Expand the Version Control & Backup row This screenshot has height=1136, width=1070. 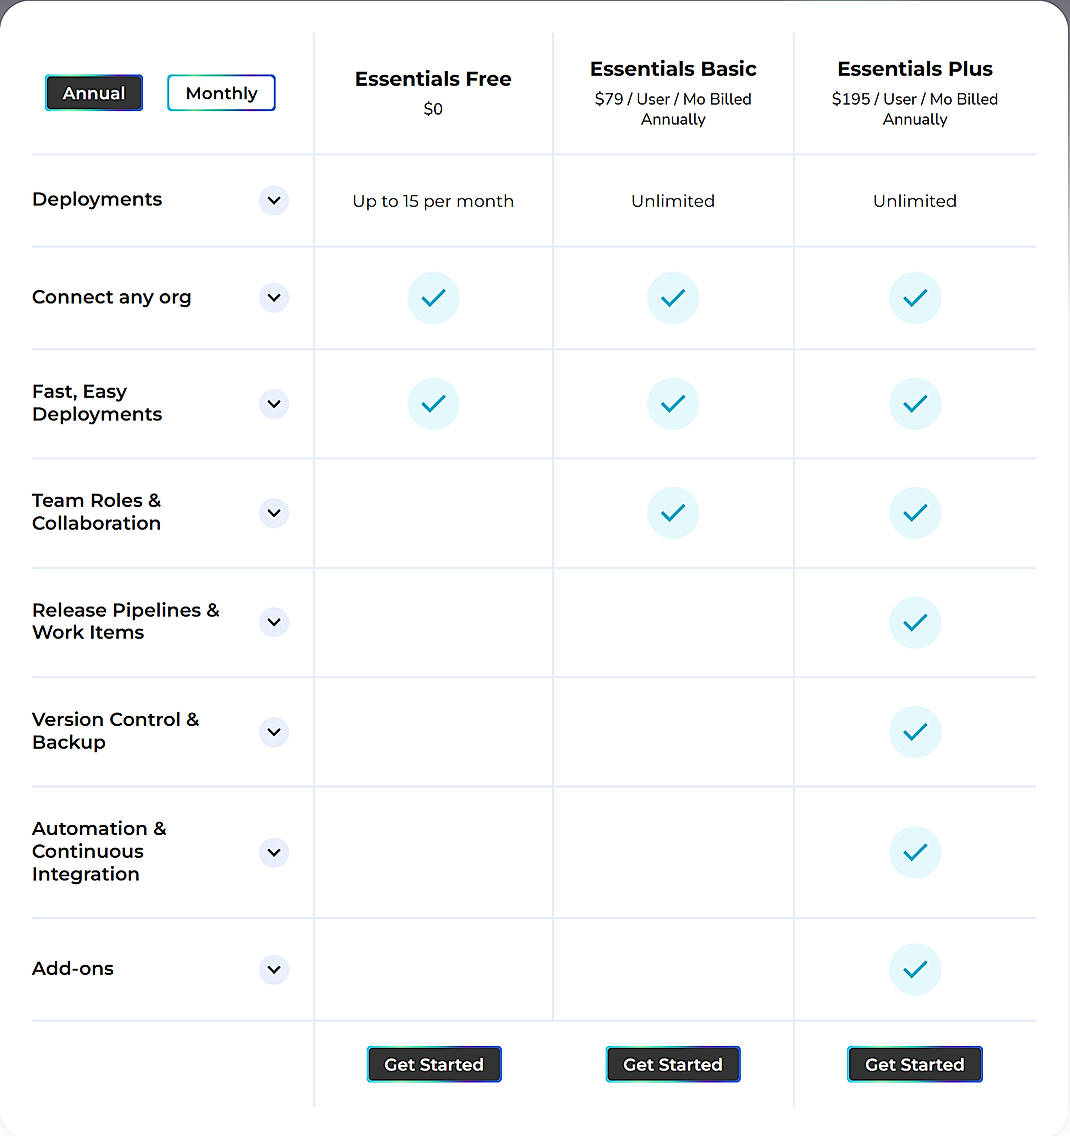(x=273, y=732)
